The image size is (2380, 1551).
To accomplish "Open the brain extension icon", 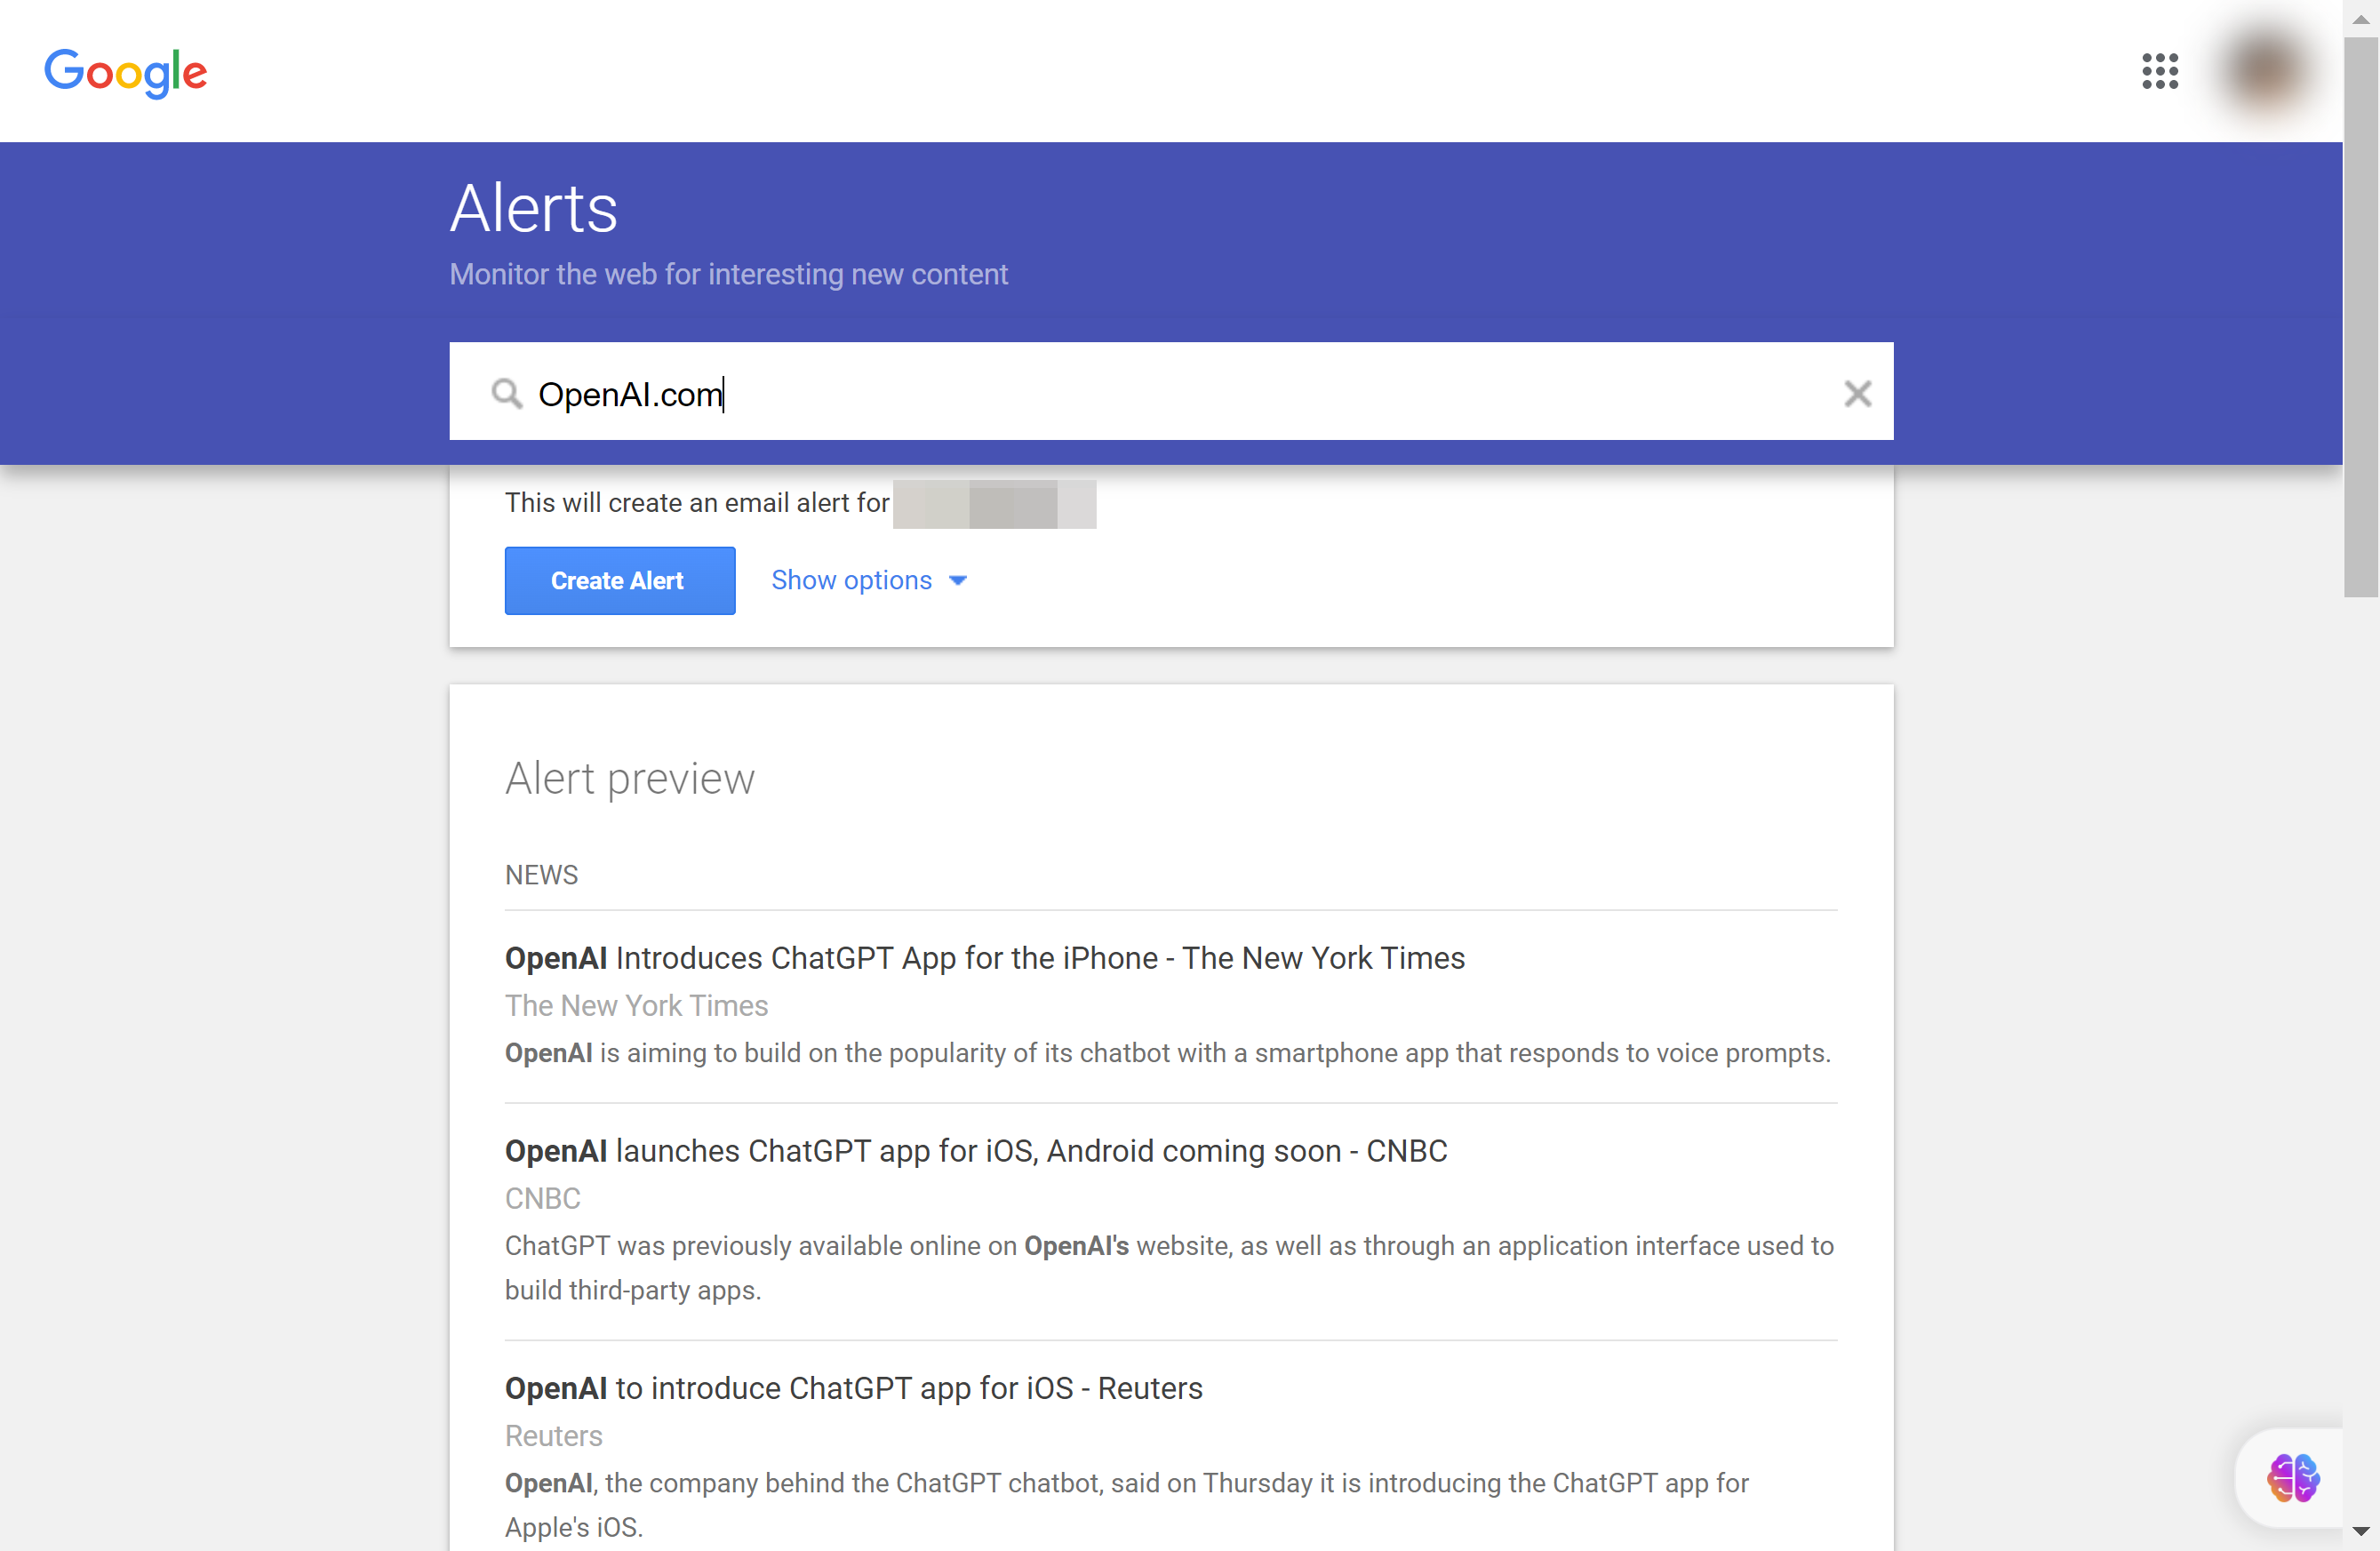I will (x=2293, y=1477).
